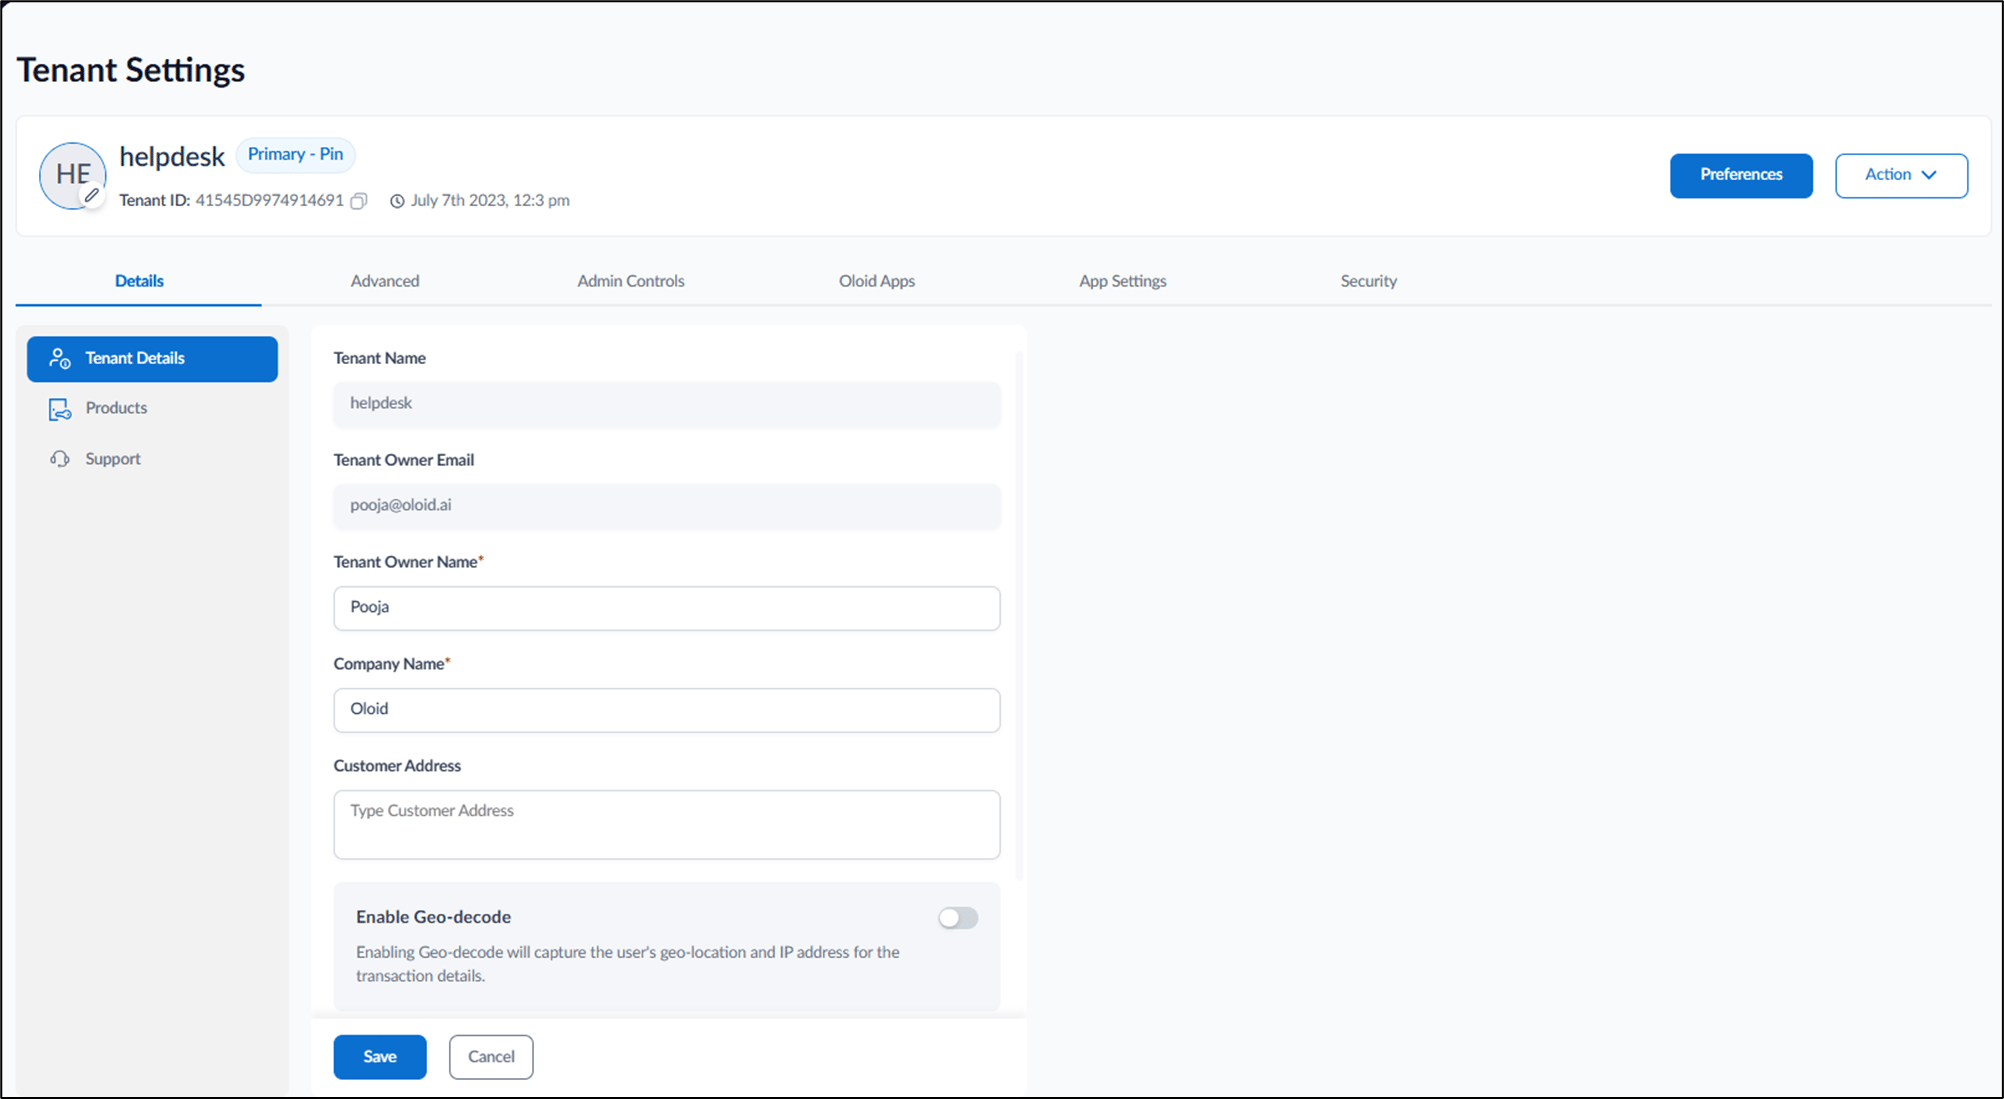Screen dimensions: 2004x1099
Task: Cancel the tenant detail changes
Action: click(491, 1057)
